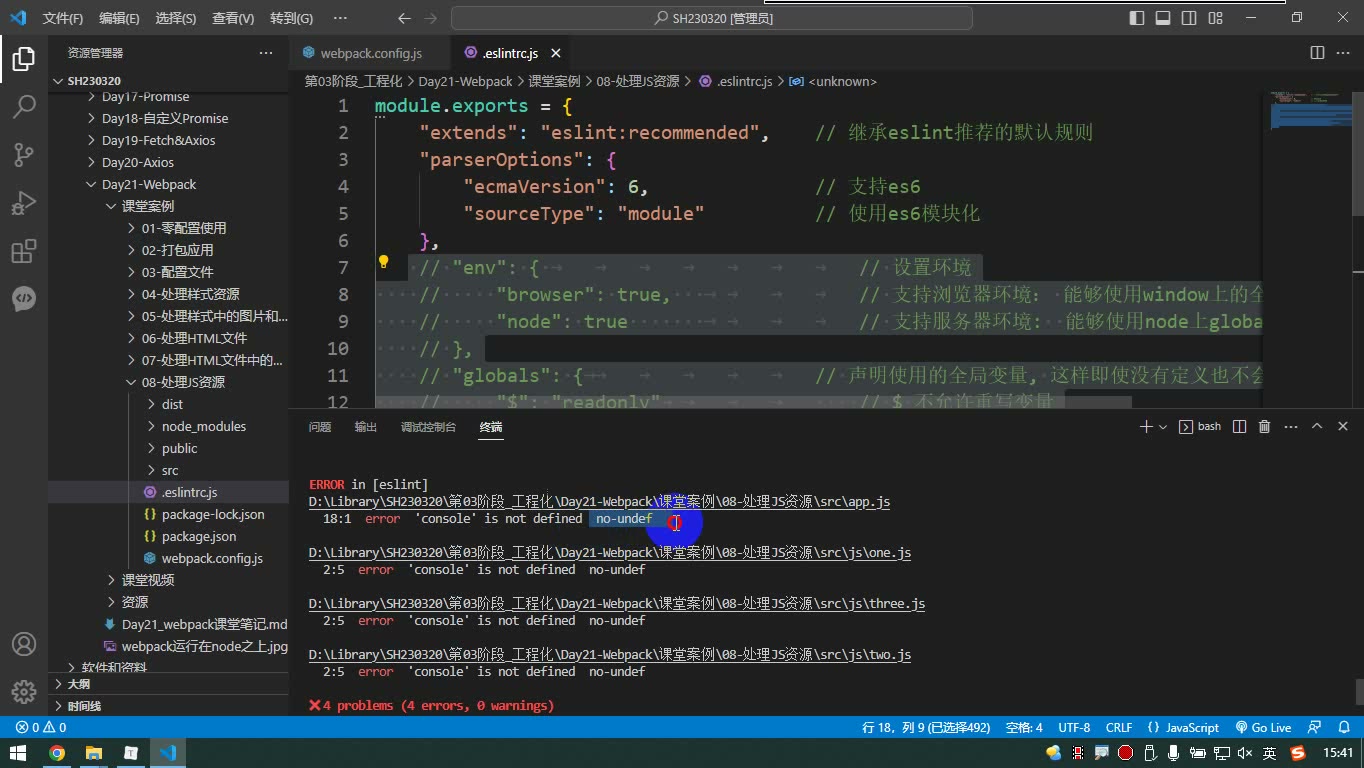
Task: Maximize panel size with the up chevron
Action: tap(1317, 426)
